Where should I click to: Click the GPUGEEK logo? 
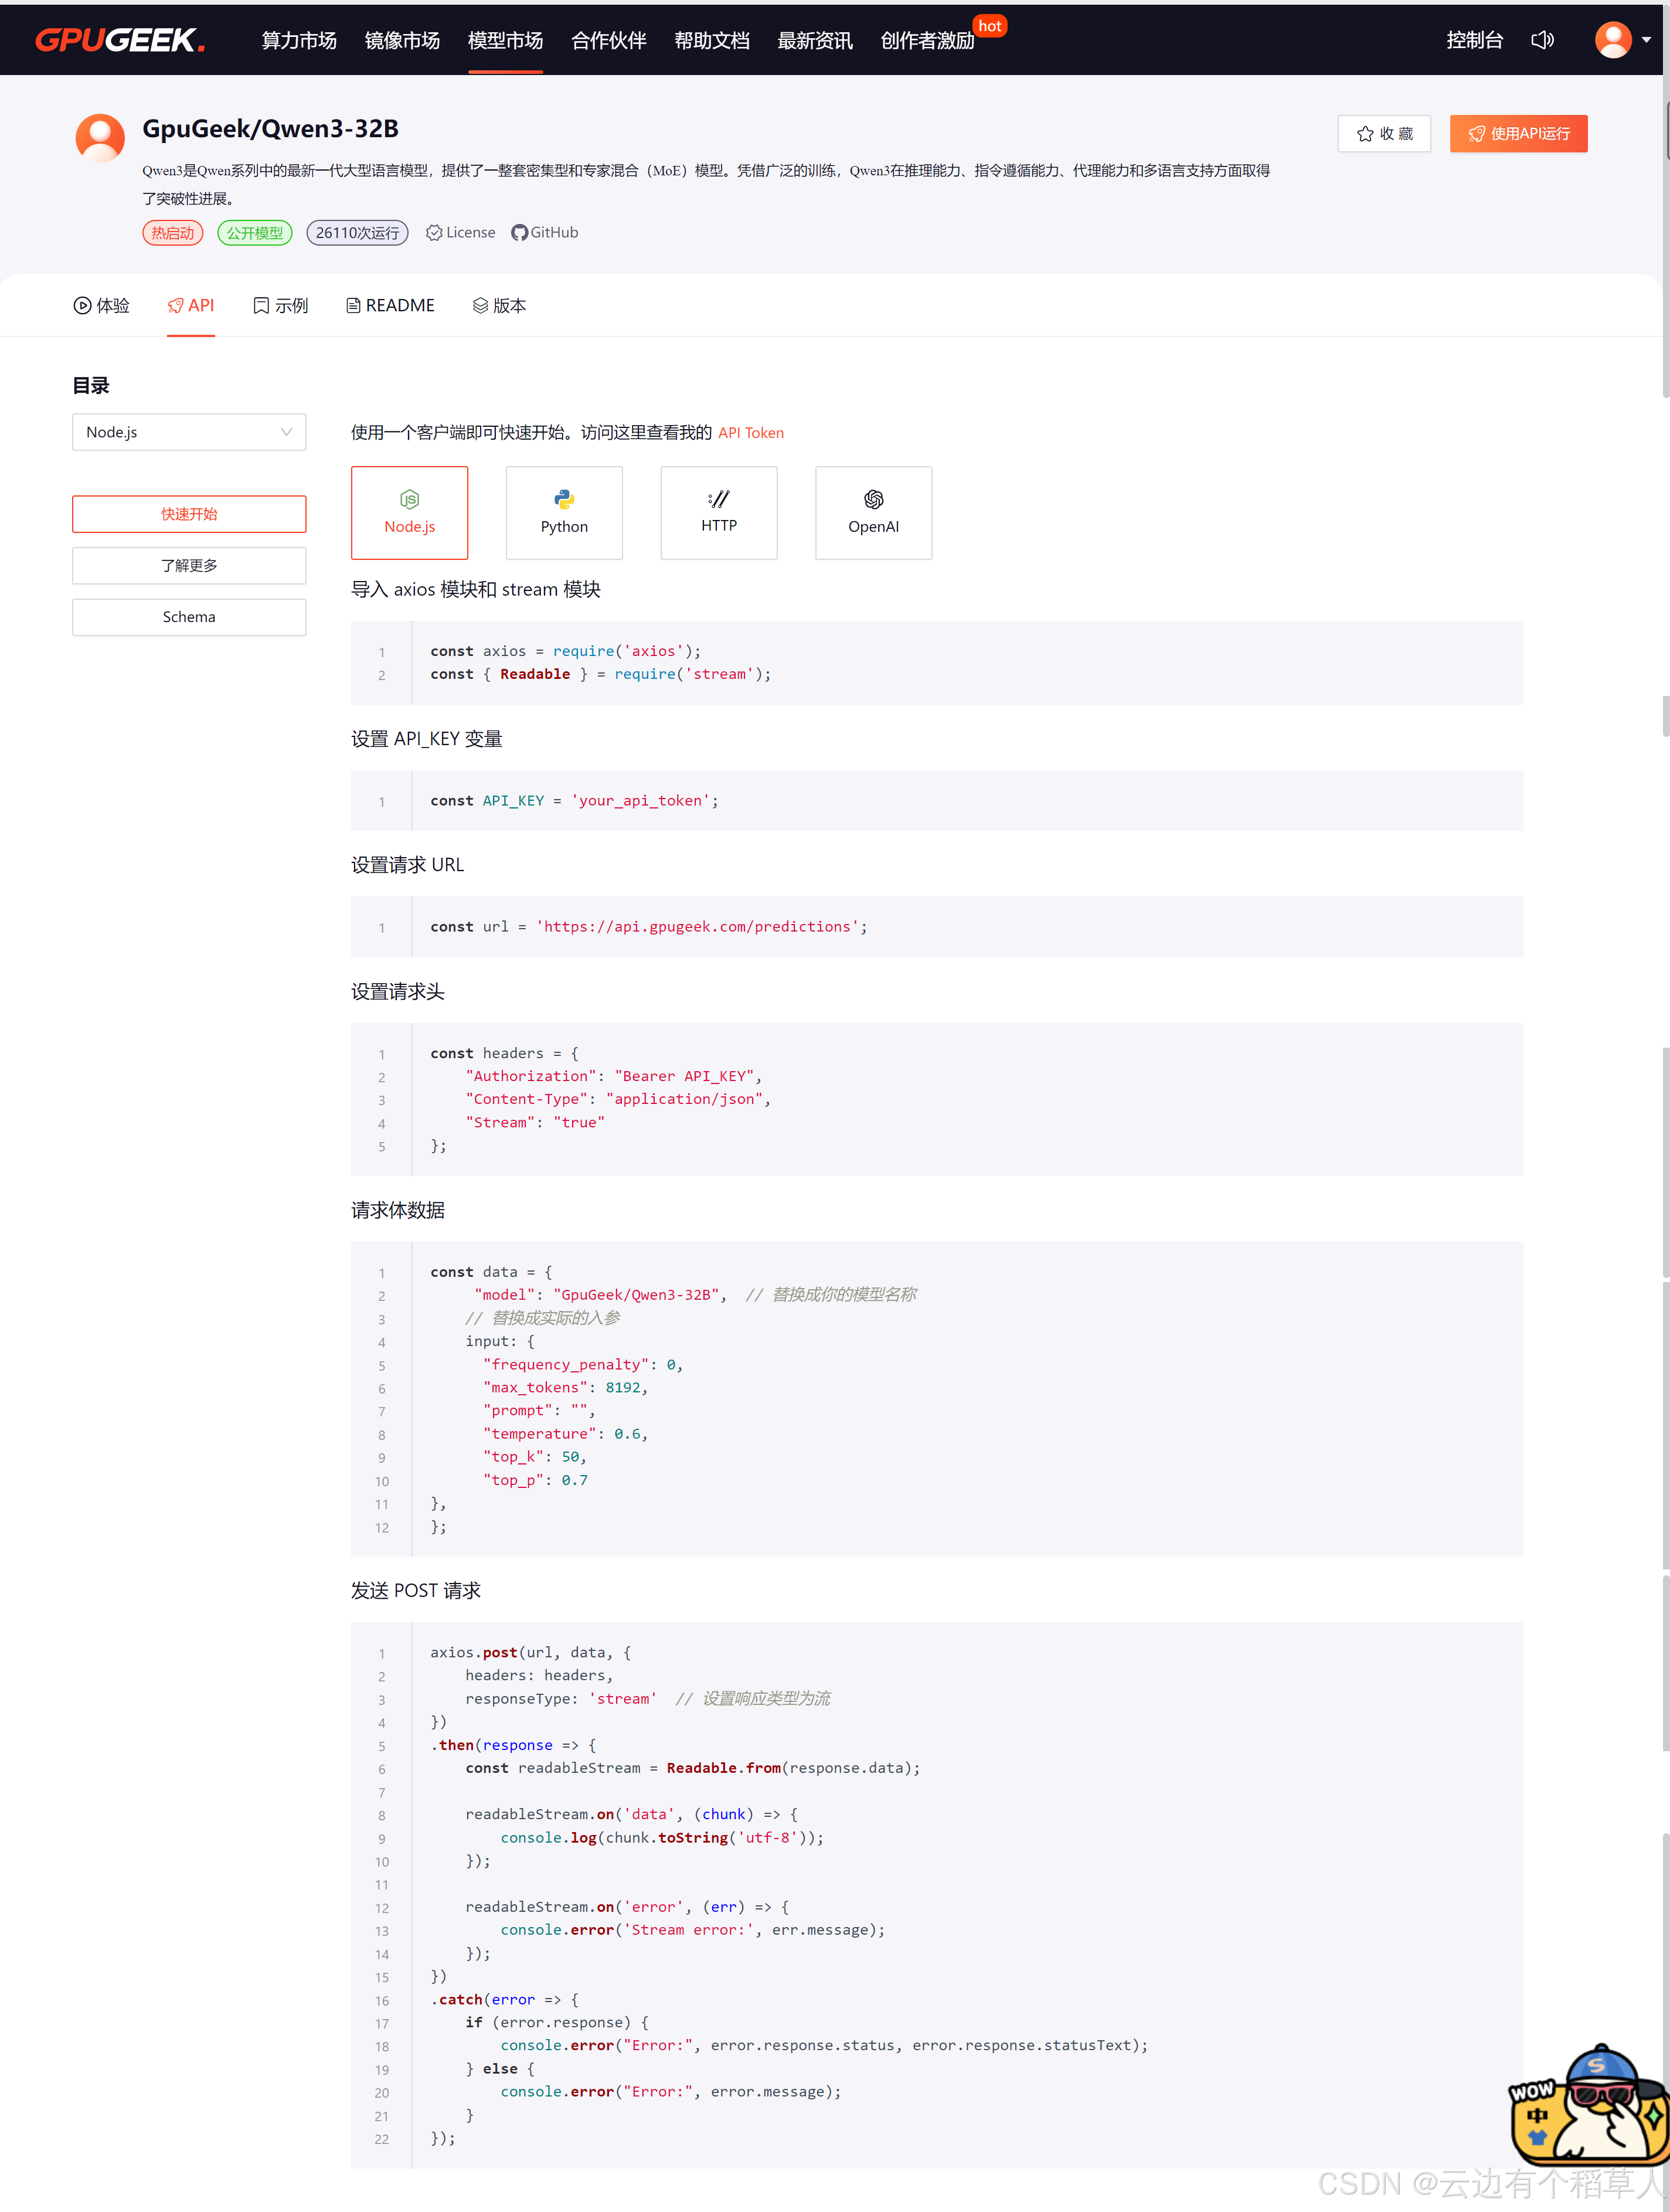[x=120, y=40]
